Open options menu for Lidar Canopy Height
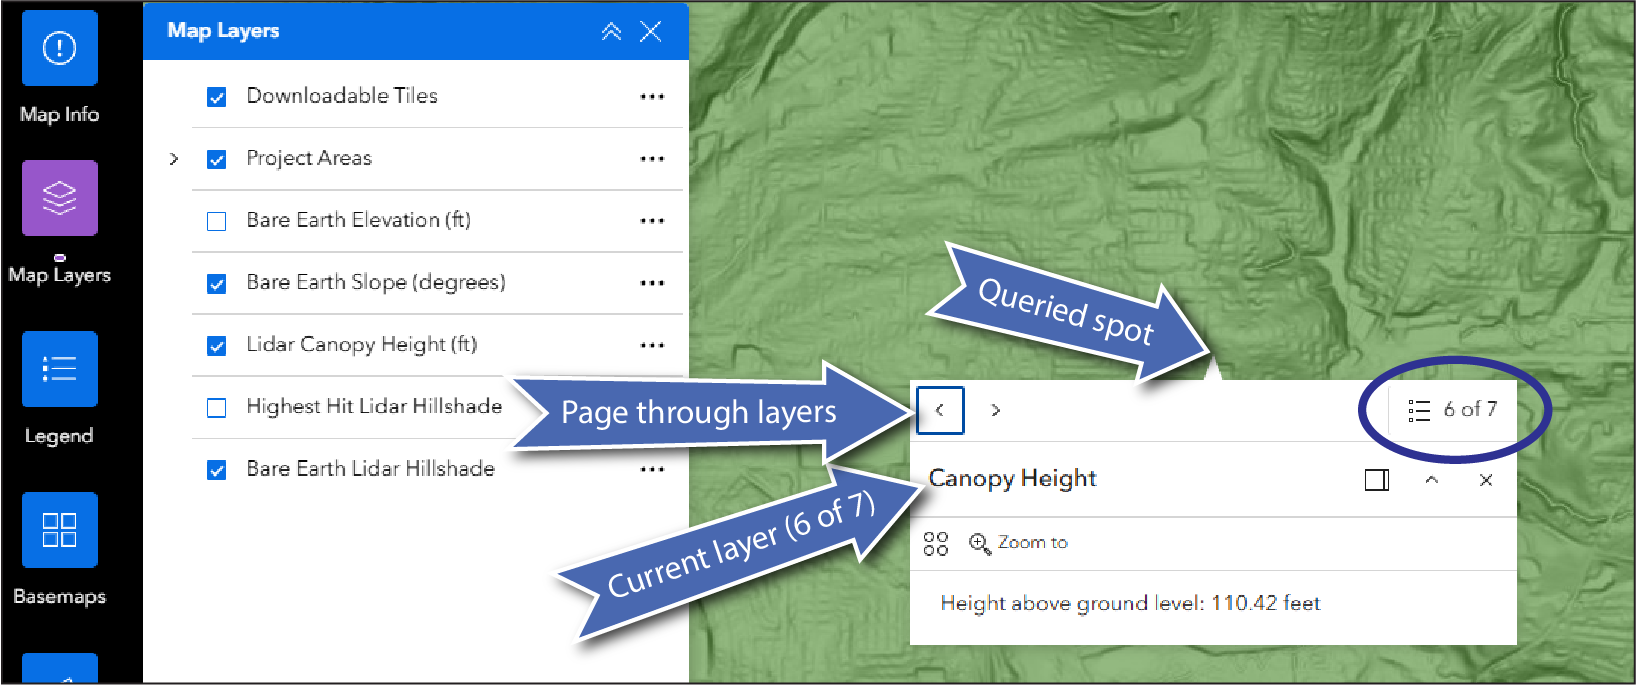 (x=652, y=345)
